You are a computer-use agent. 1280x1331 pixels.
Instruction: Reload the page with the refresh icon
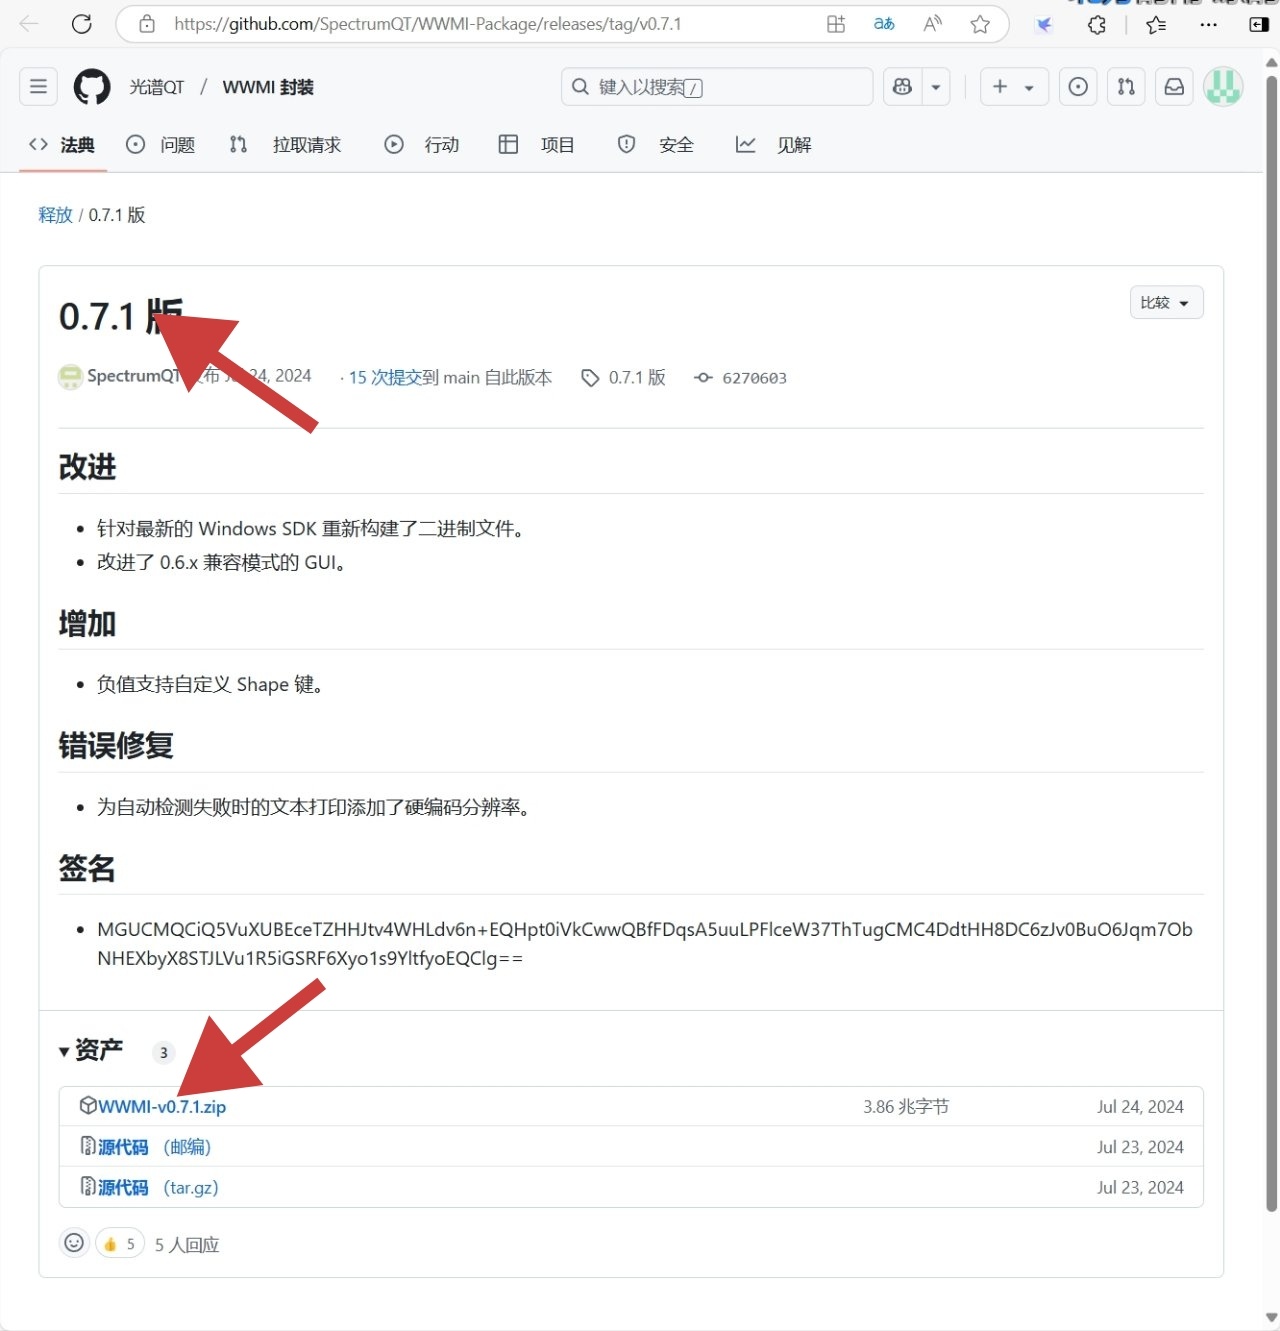[82, 24]
